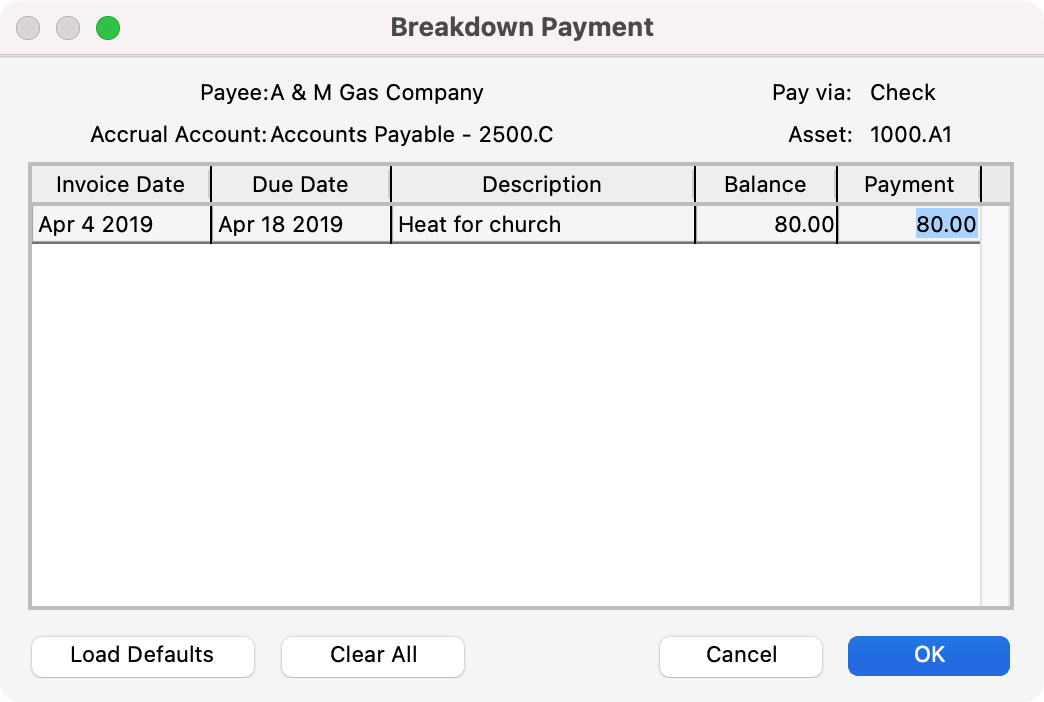
Task: Focus the highlighted 80.00 Payment field
Action: click(x=946, y=225)
